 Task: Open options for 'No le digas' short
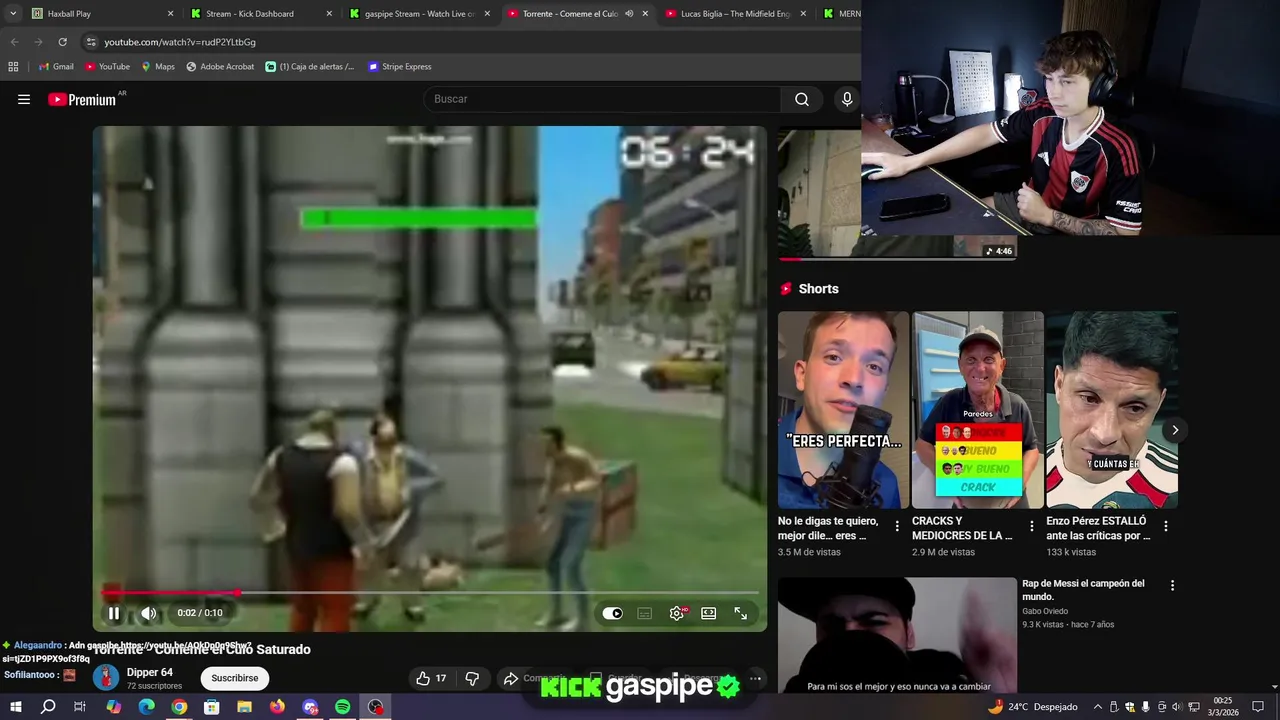coord(897,526)
